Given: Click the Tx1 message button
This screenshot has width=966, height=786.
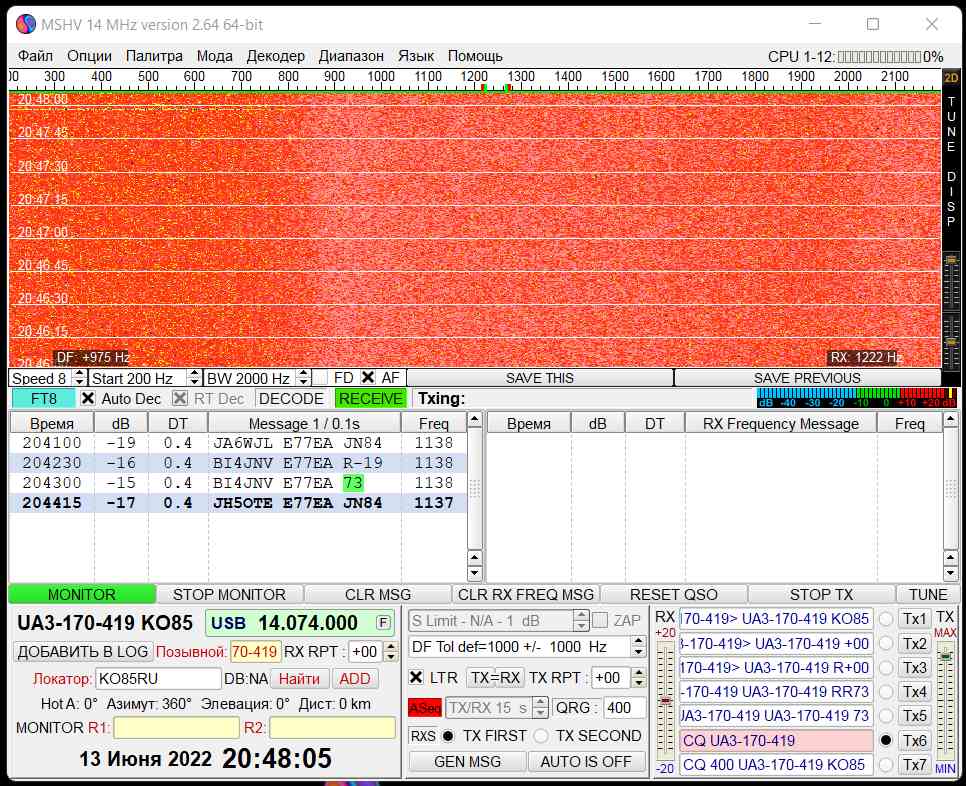Looking at the screenshot, I should (x=914, y=619).
